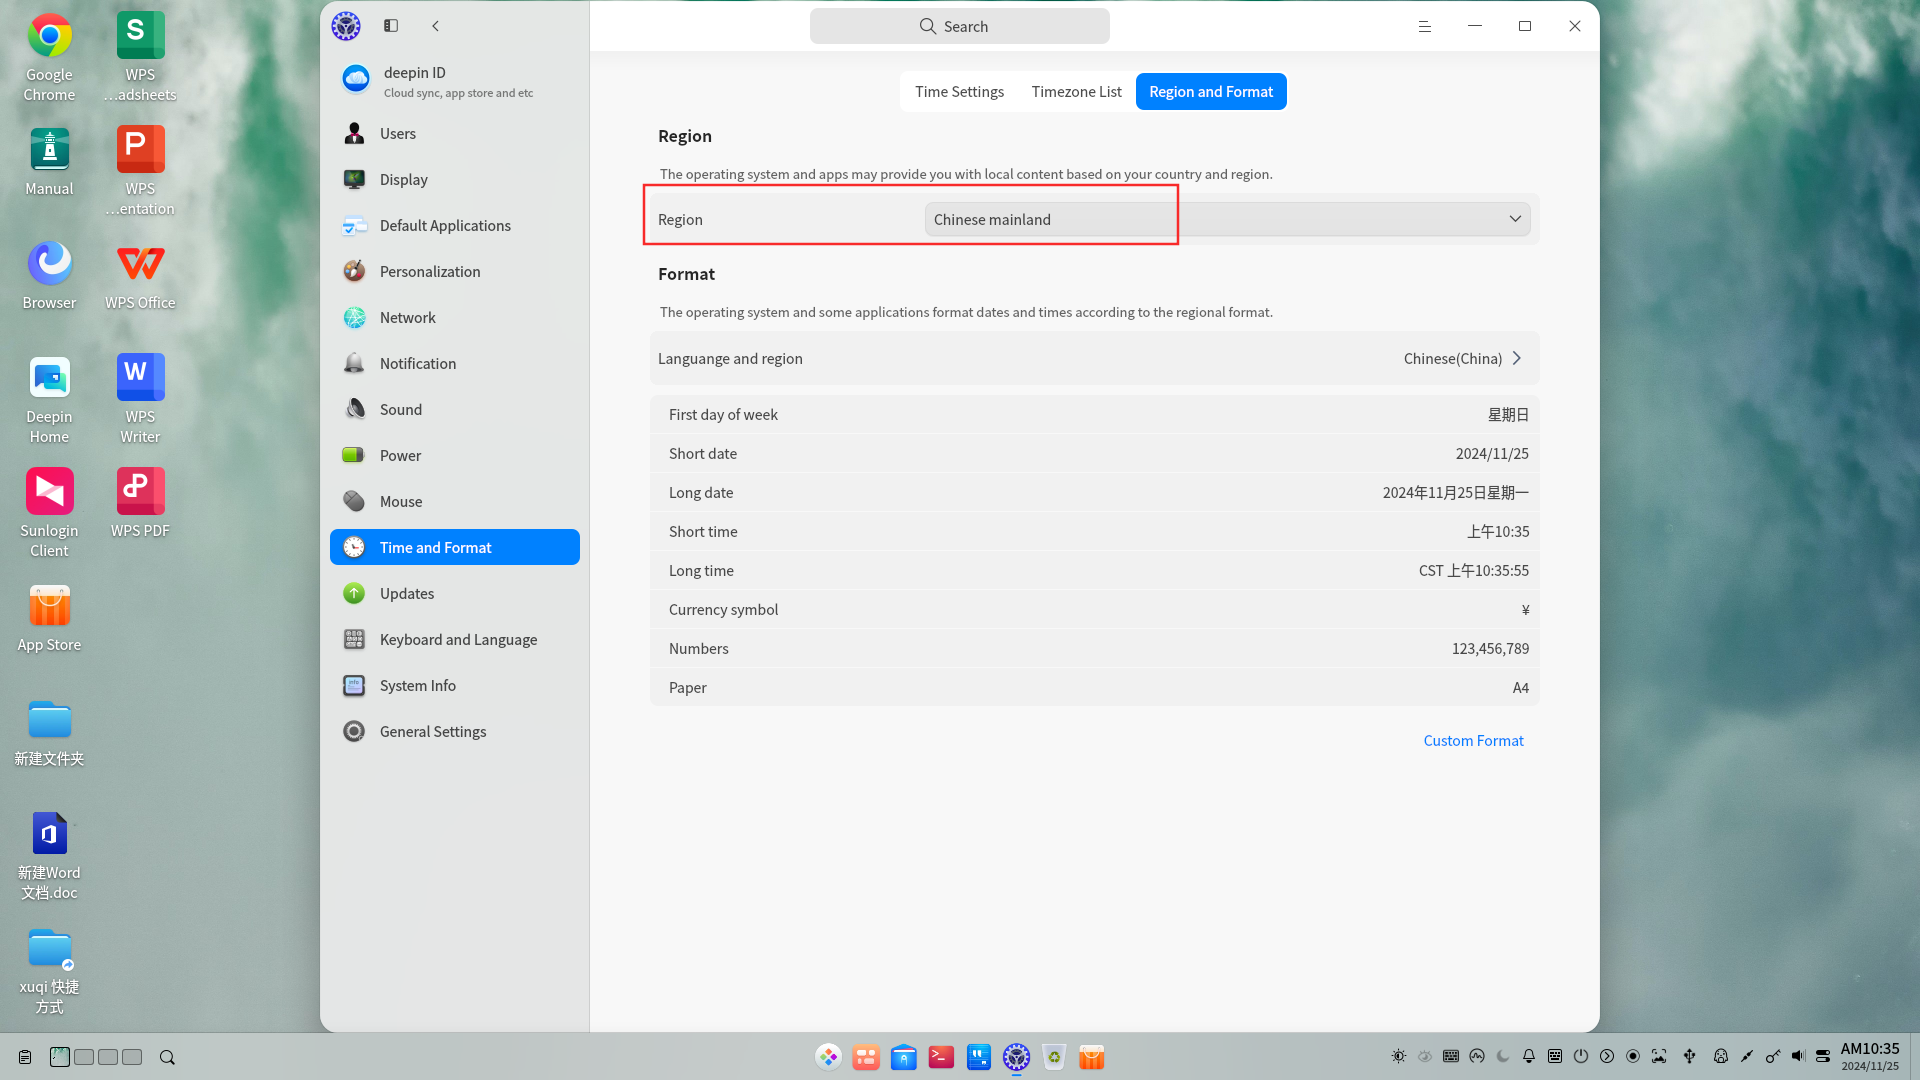Toggle the sidebar panel icon
1920x1080 pixels.
pos(391,26)
